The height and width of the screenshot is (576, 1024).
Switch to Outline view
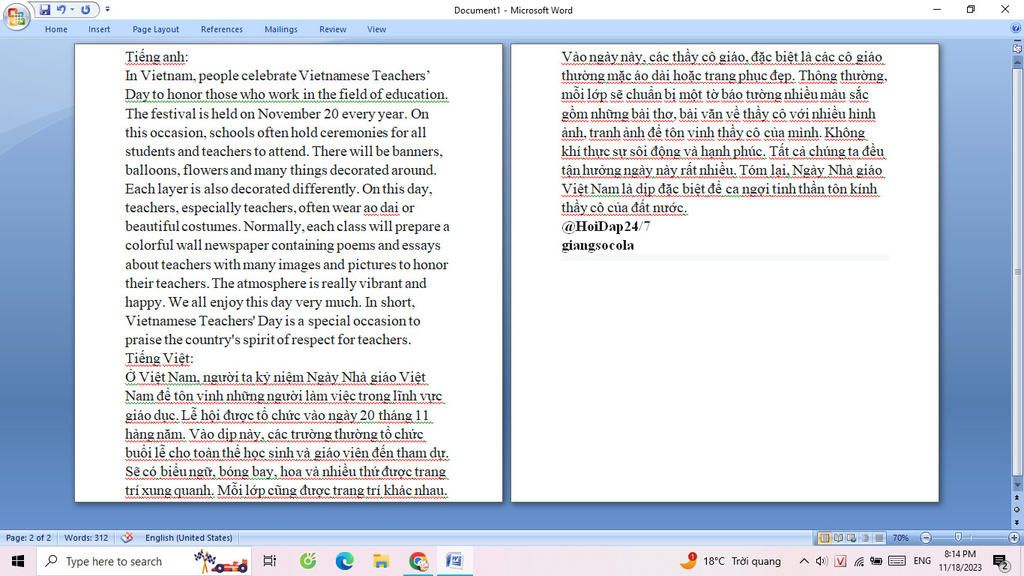pos(865,537)
